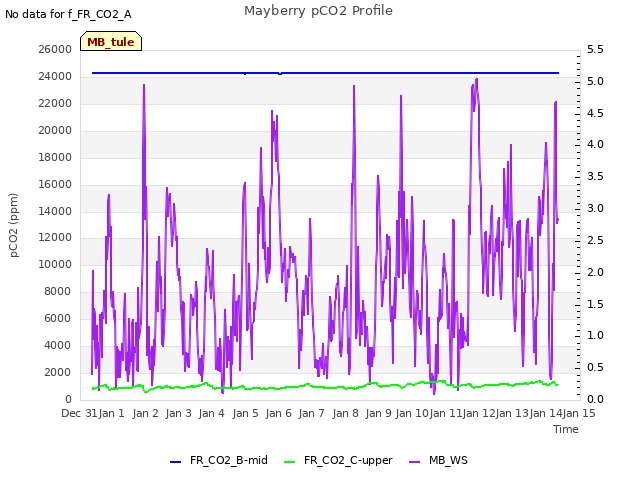This screenshot has width=640, height=480.
Task: Click the 1.5 right axis value
Action: [595, 304]
